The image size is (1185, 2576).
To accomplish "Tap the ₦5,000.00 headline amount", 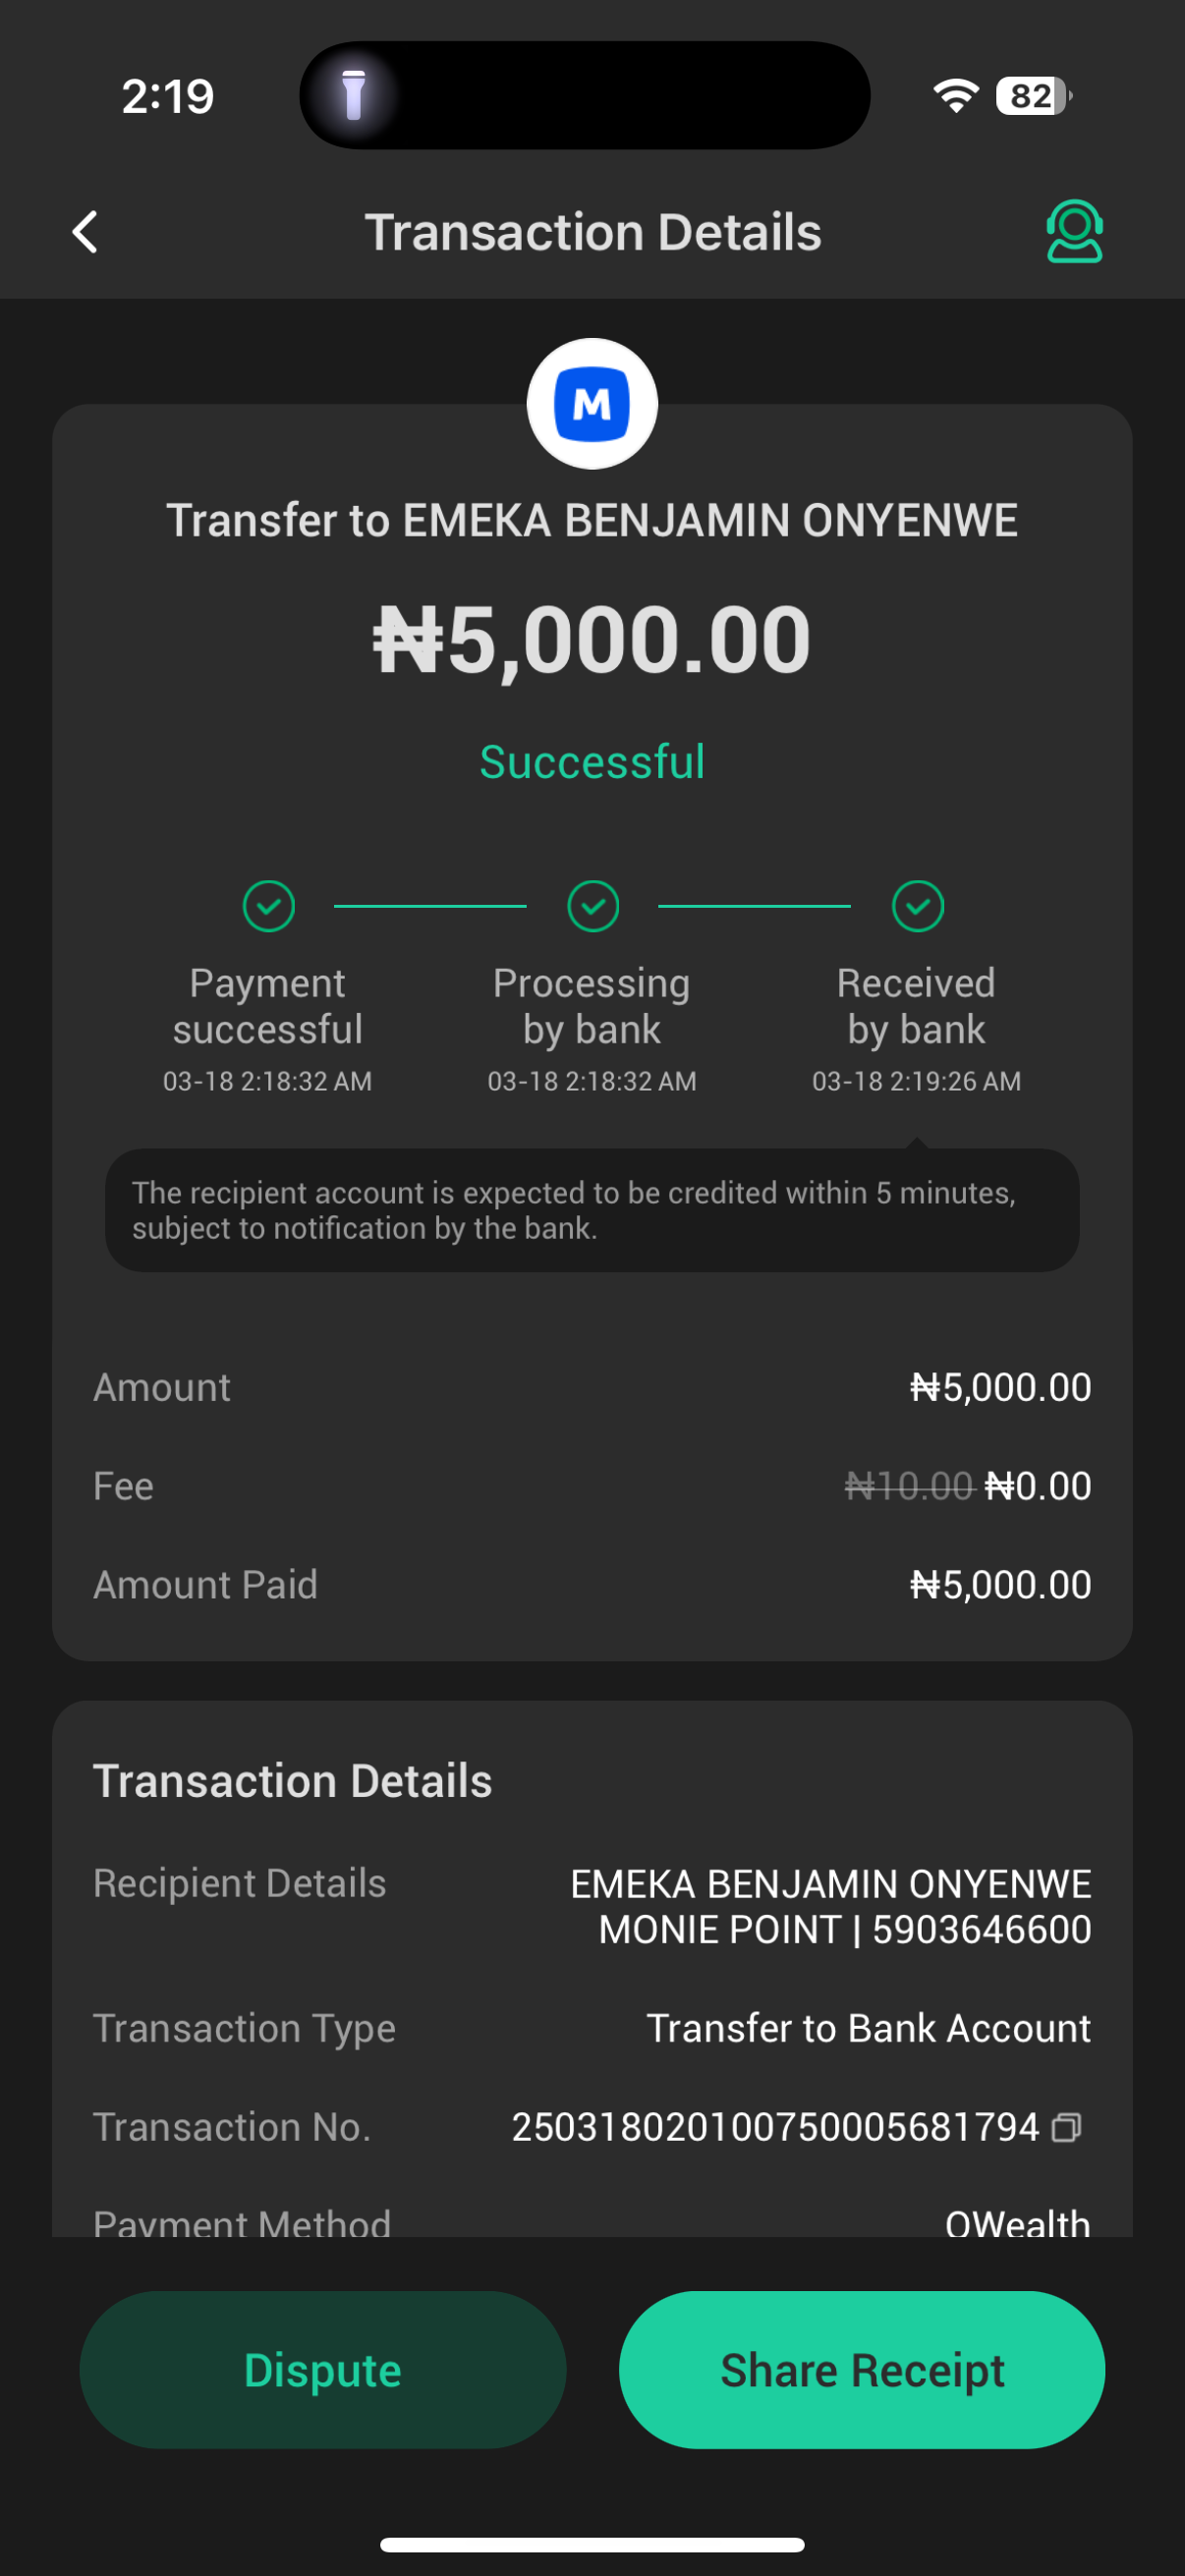I will click(x=592, y=640).
